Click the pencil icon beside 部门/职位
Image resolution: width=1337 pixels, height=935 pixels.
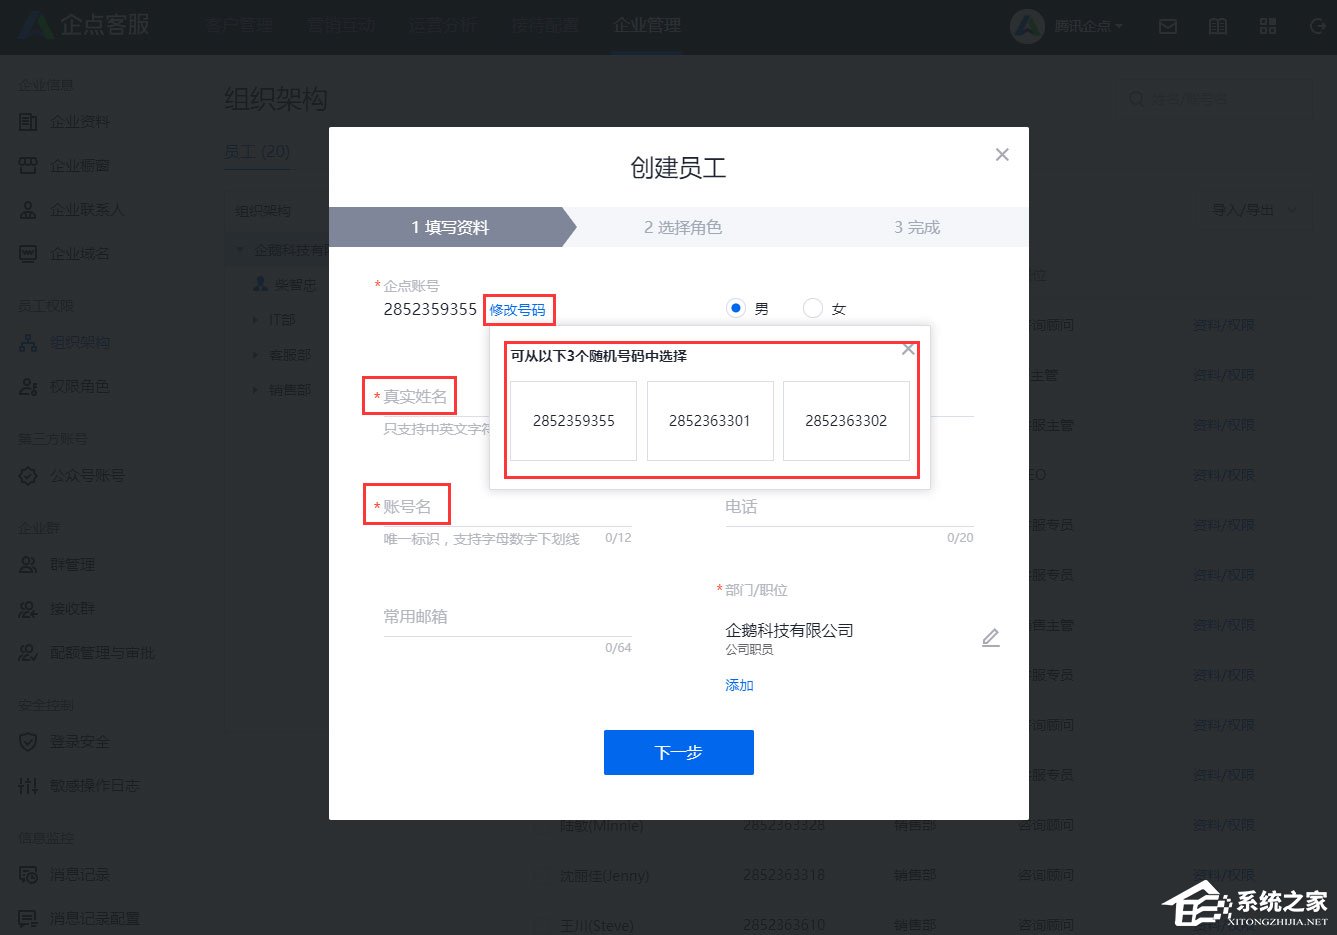click(990, 637)
